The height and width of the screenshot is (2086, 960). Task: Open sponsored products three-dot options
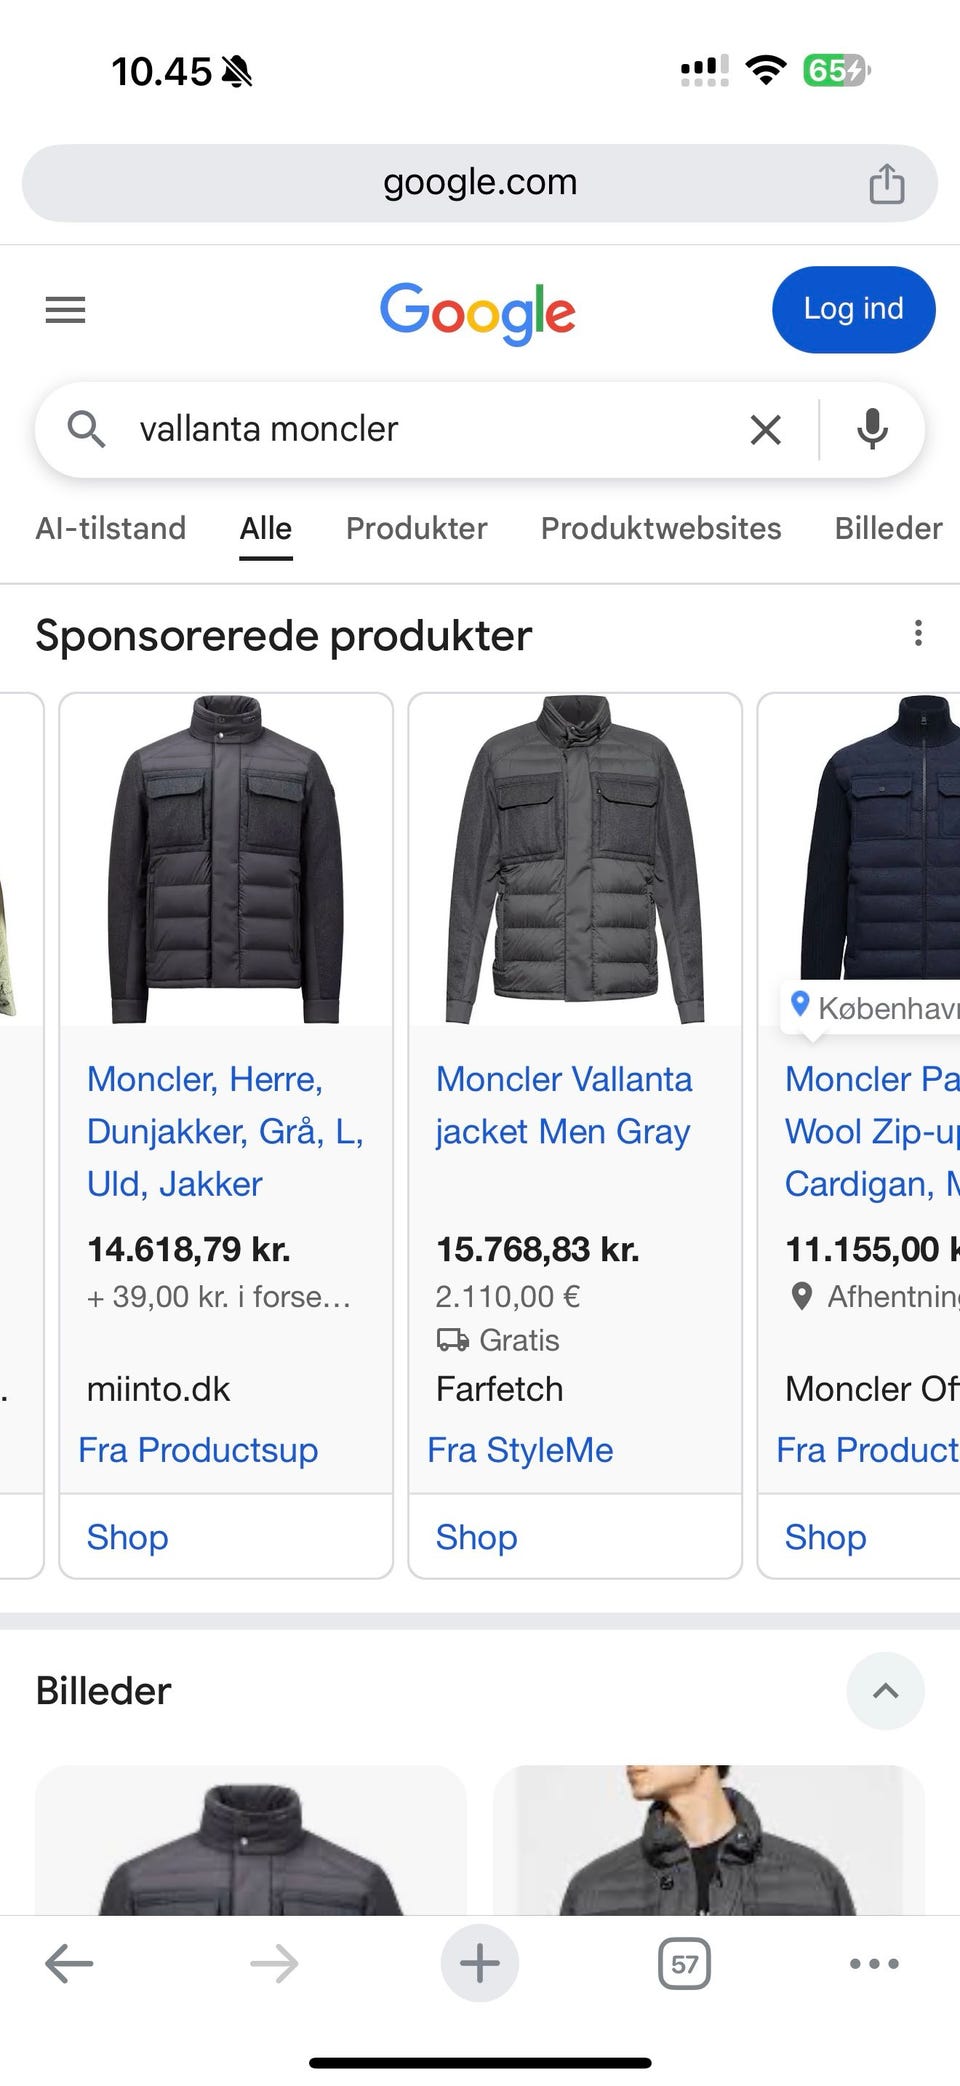[x=918, y=633]
